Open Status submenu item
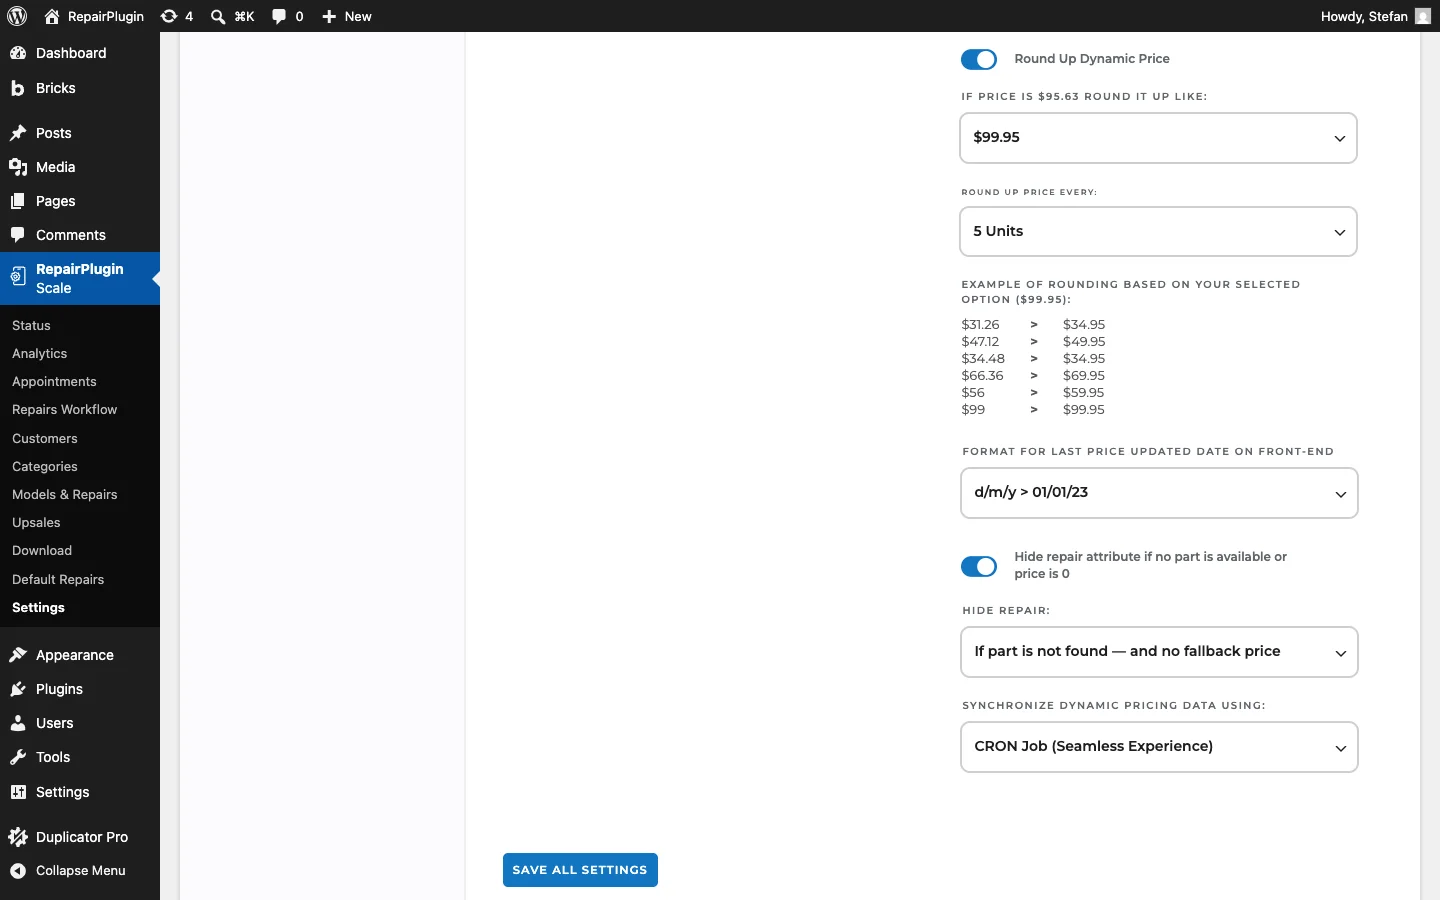The width and height of the screenshot is (1440, 900). point(31,326)
